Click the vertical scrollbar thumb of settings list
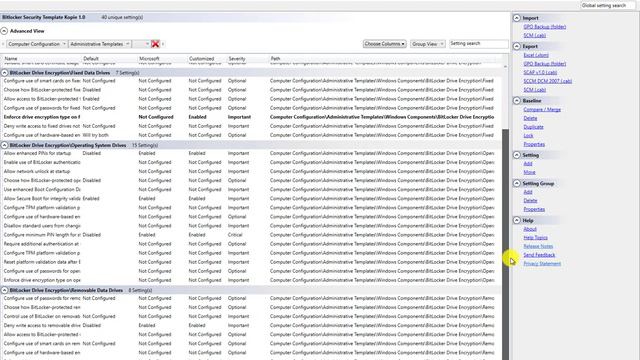 [505, 244]
